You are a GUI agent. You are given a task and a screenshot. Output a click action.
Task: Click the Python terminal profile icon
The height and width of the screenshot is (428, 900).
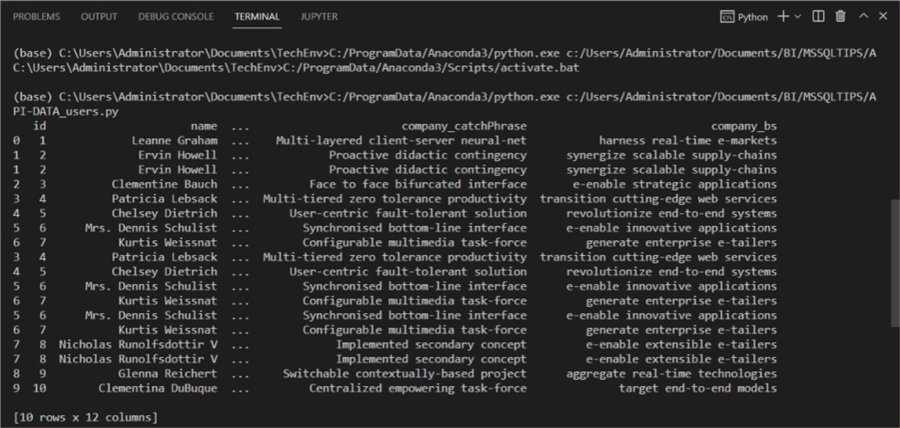[x=728, y=17]
